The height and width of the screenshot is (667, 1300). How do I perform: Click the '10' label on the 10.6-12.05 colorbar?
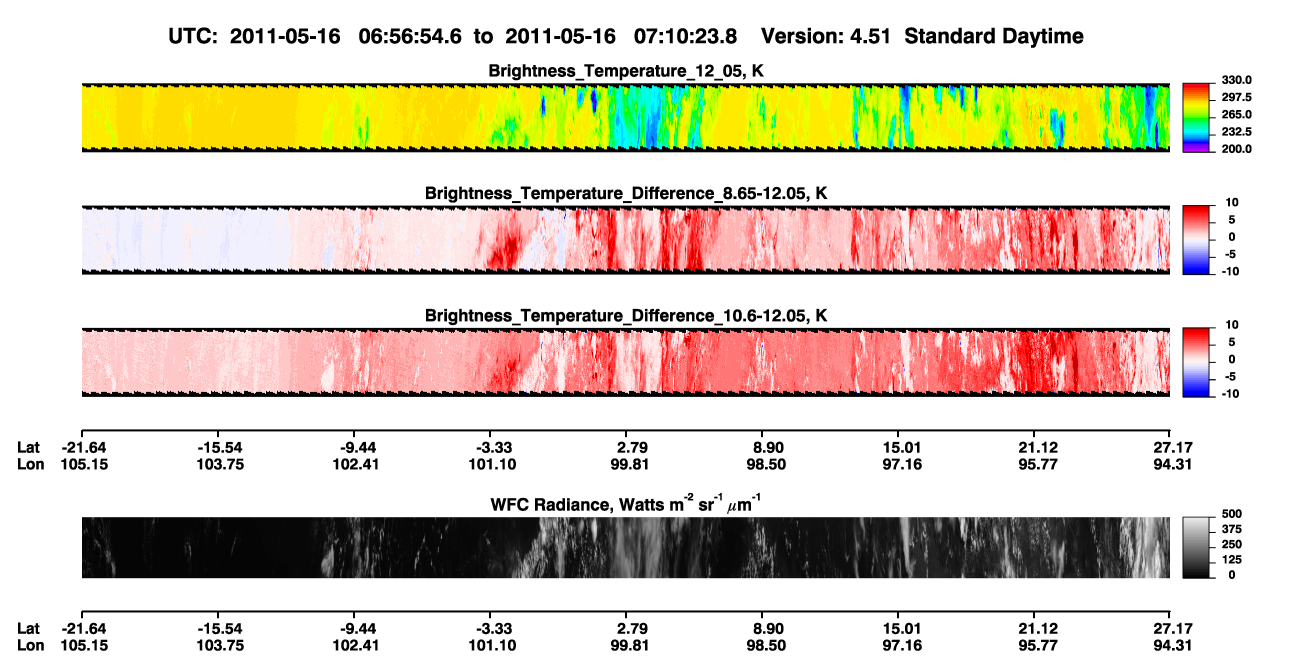point(1232,325)
